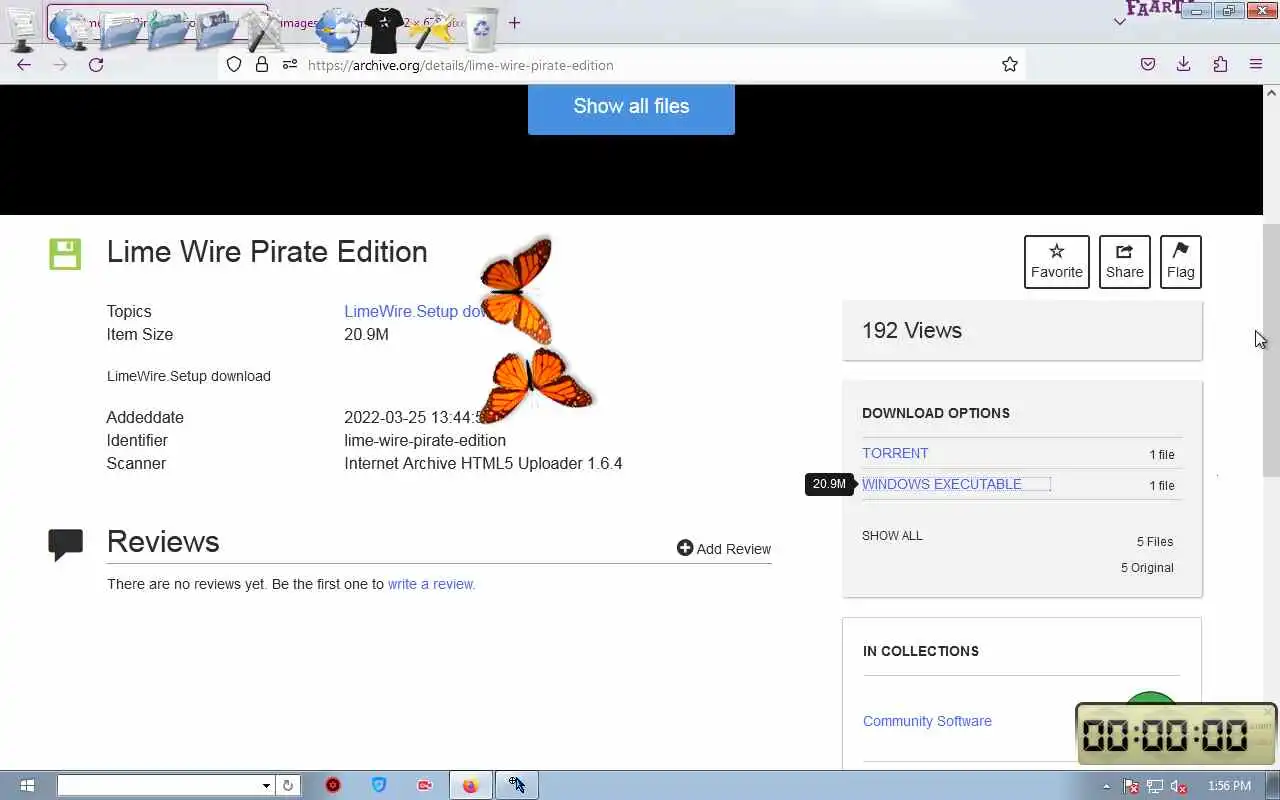Click the Share button

point(1125,261)
